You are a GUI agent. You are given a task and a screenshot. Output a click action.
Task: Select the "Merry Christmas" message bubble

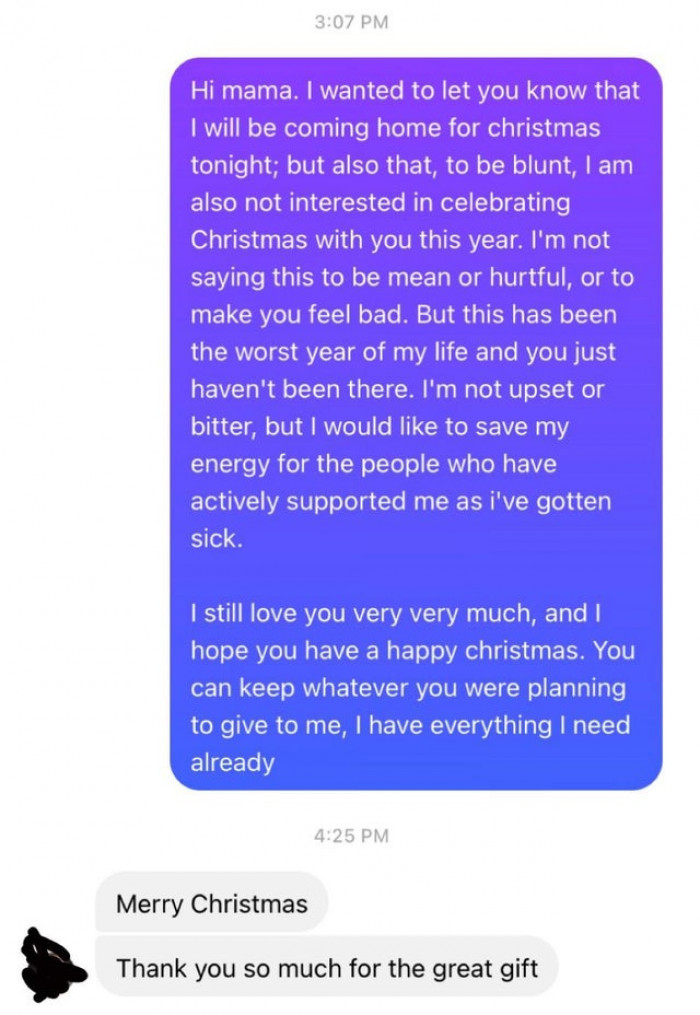212,905
